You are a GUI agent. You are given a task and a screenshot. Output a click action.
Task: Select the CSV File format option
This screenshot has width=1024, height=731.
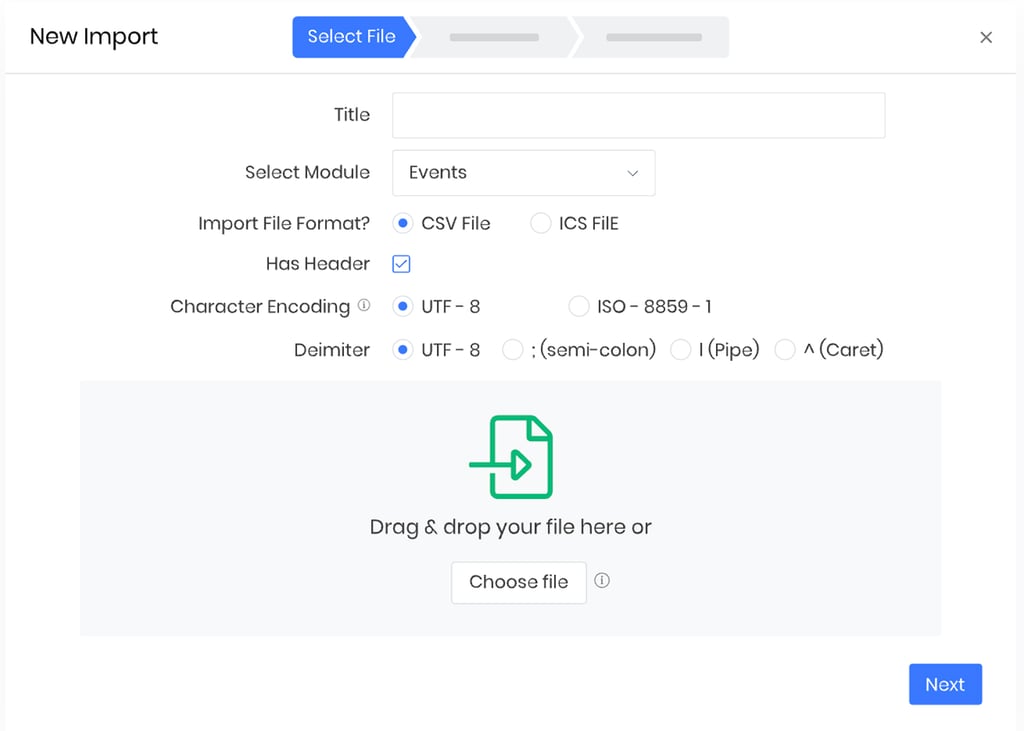click(403, 223)
